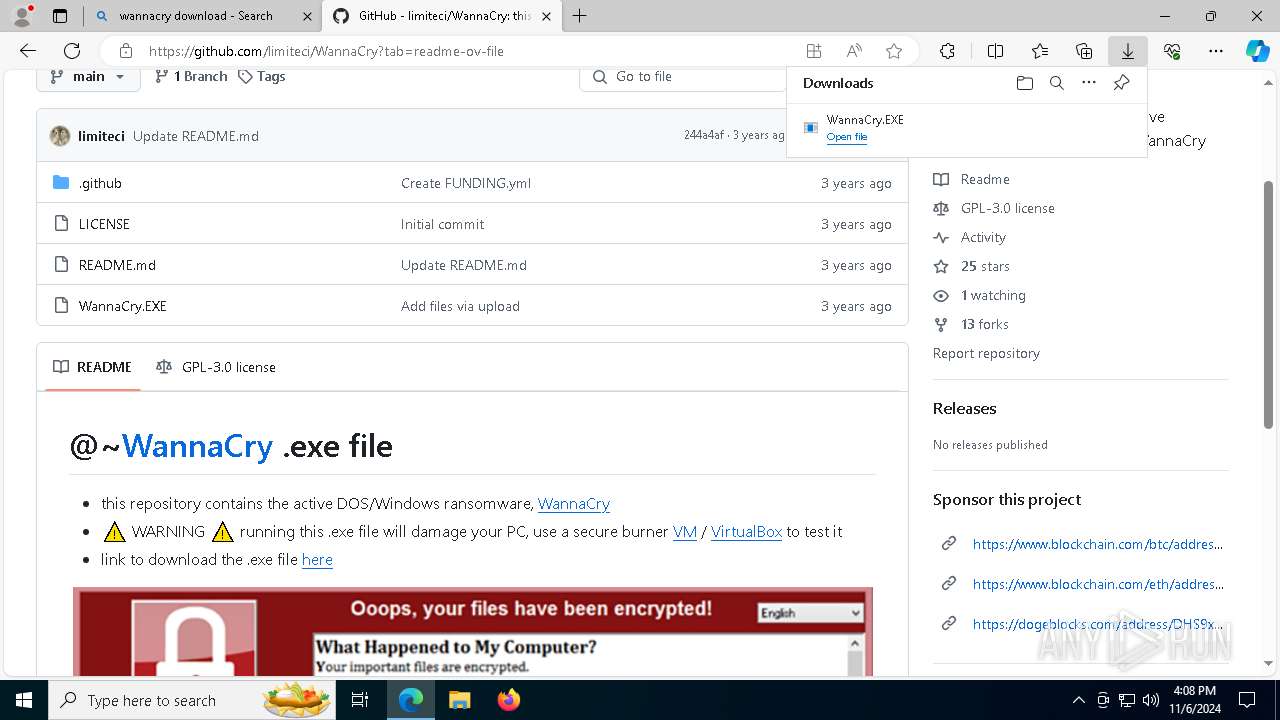Open the limiteci author profile link
This screenshot has height=720, width=1280.
point(101,136)
